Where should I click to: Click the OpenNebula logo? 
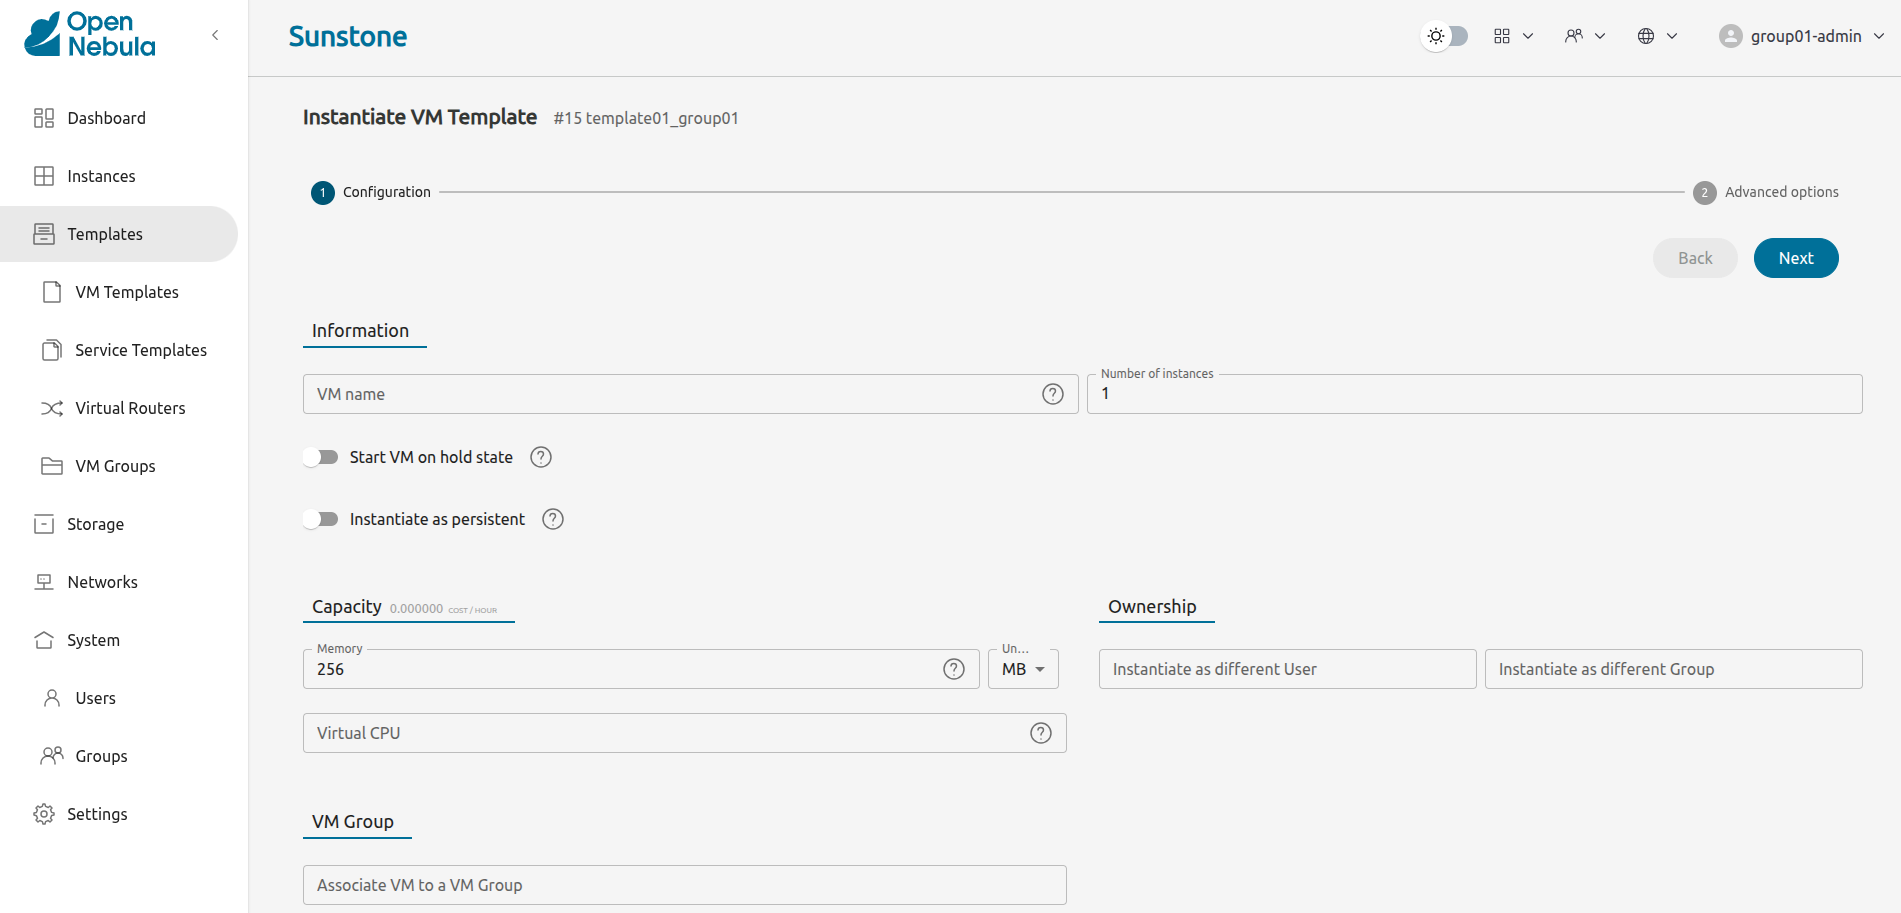(90, 35)
